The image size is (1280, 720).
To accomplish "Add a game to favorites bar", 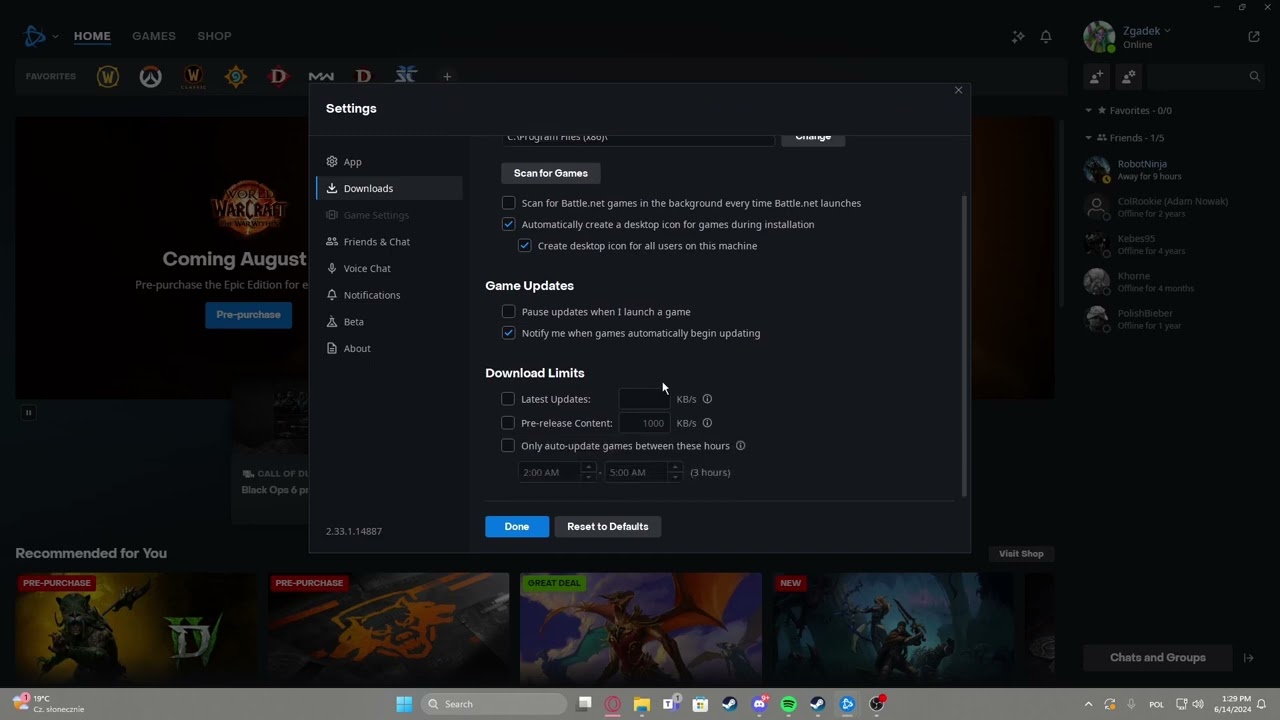I will pyautogui.click(x=447, y=76).
